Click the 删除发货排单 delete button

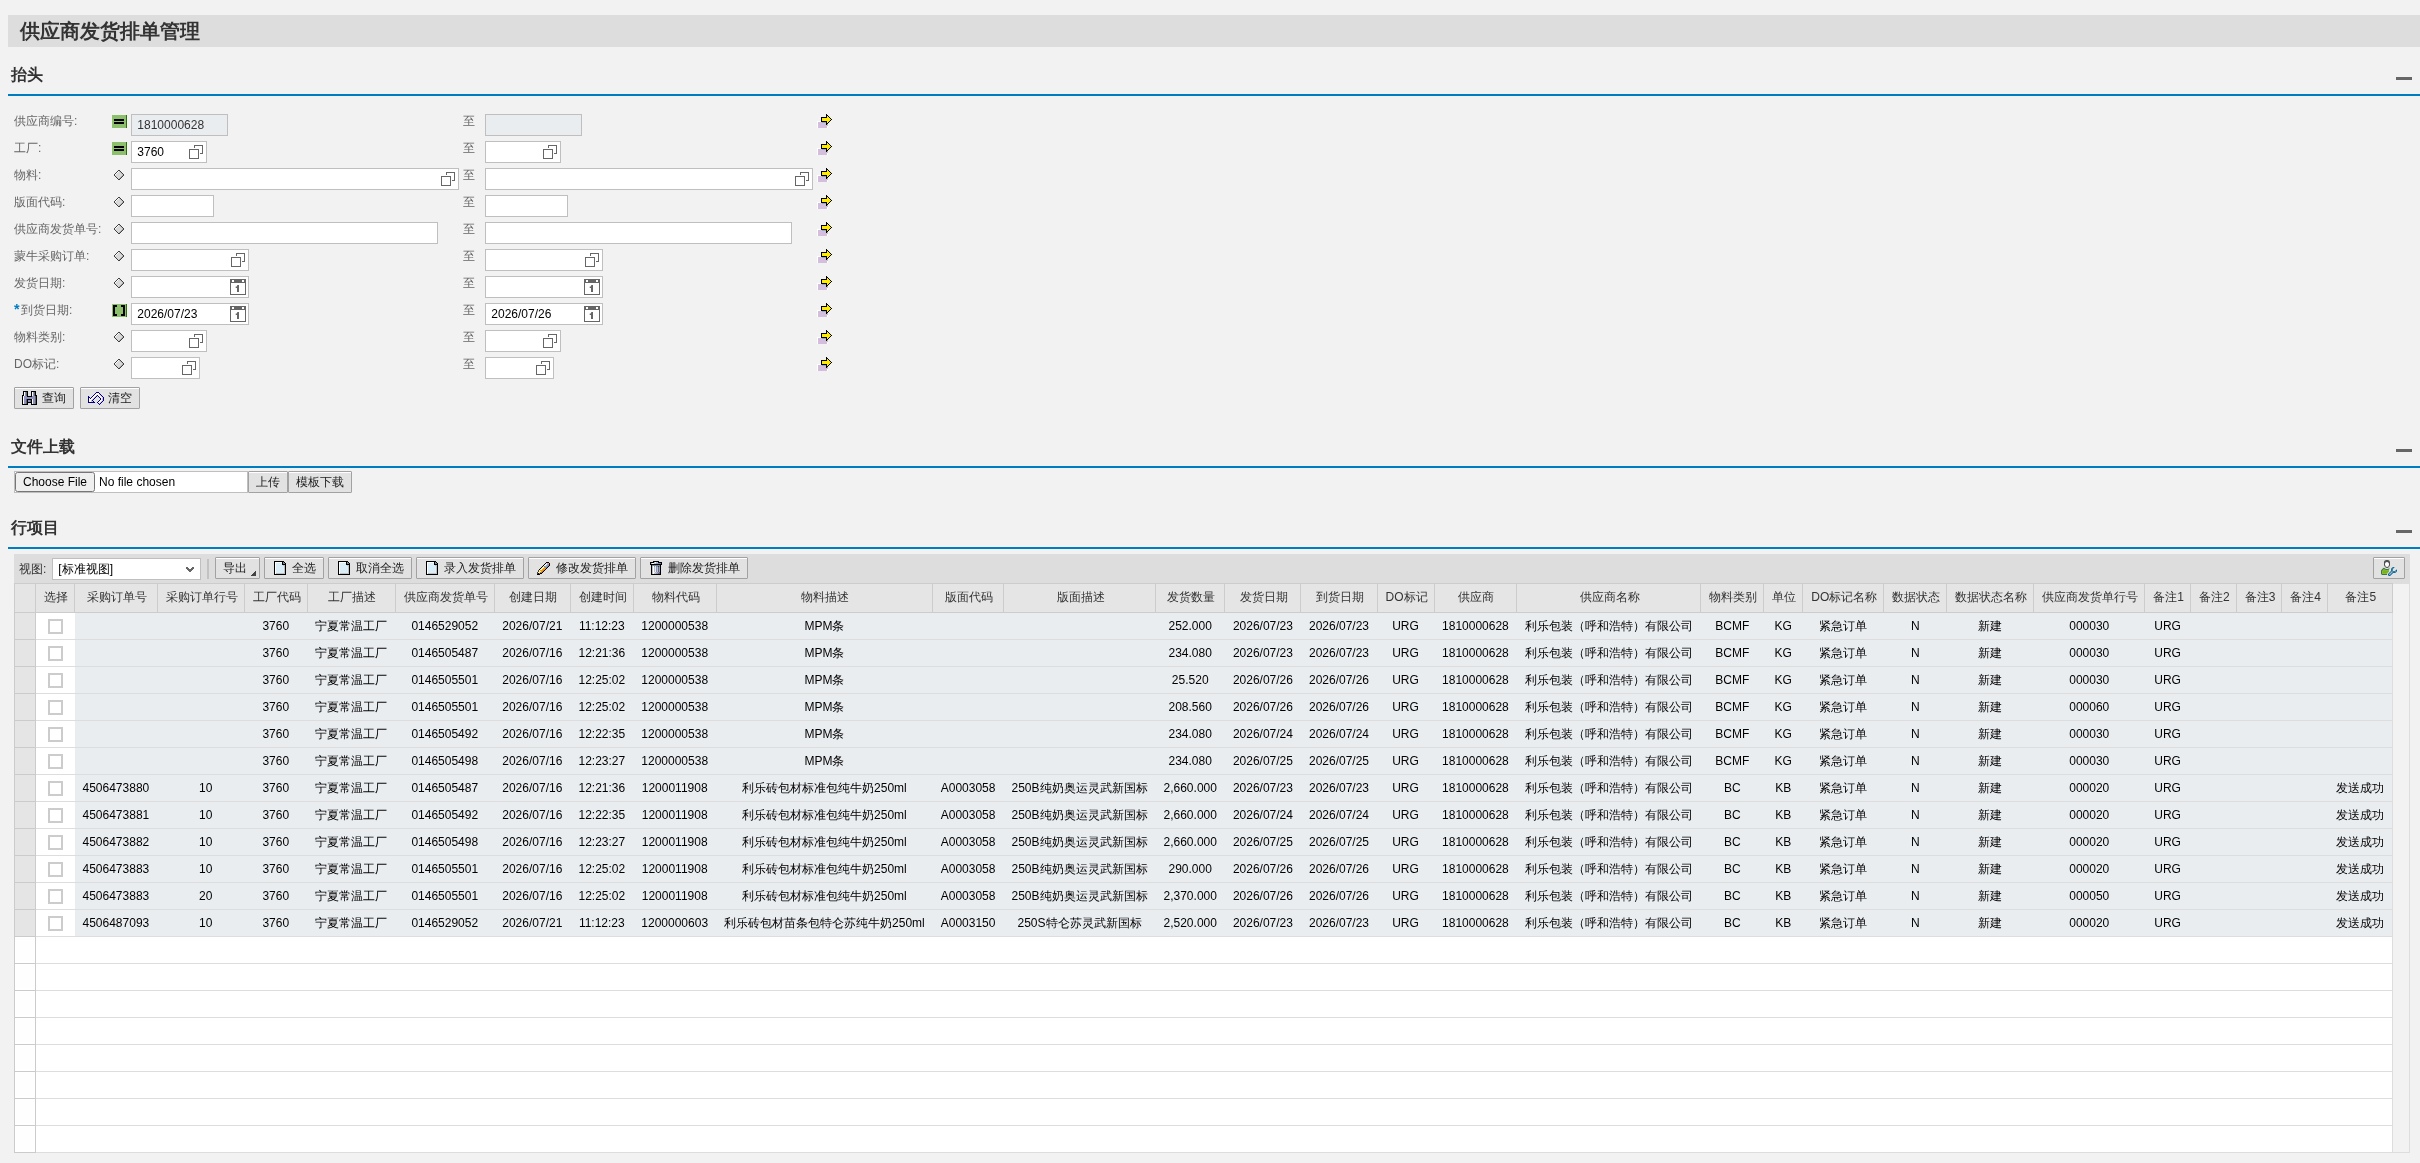(x=694, y=568)
